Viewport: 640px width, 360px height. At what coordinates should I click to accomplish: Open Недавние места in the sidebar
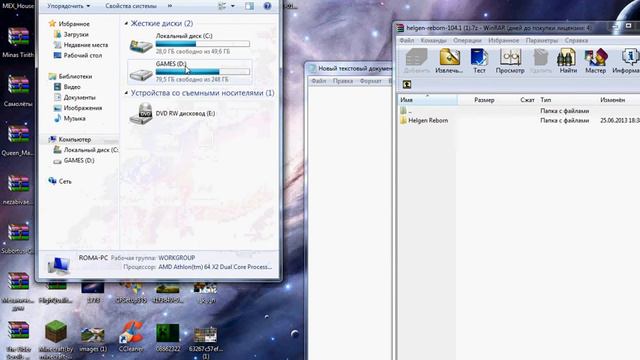pos(85,45)
